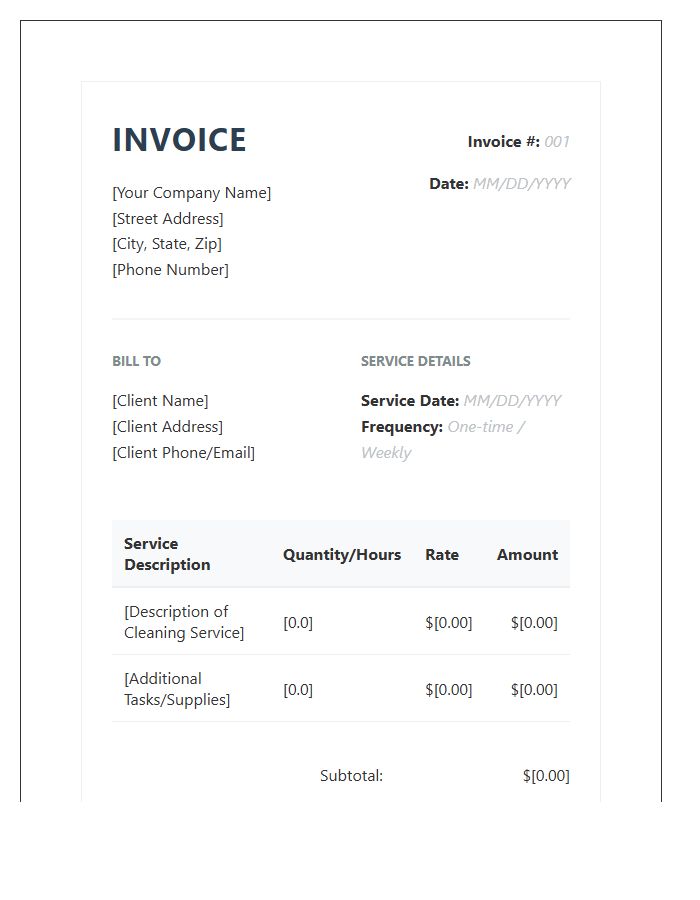Click the Subtotal $[0.00] value

(546, 776)
